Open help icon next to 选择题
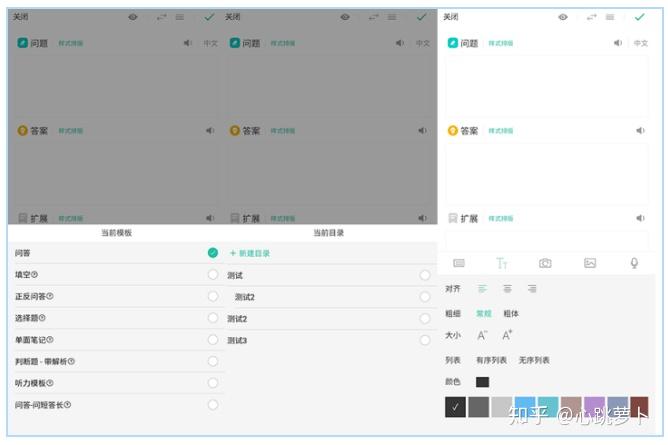 [42, 318]
